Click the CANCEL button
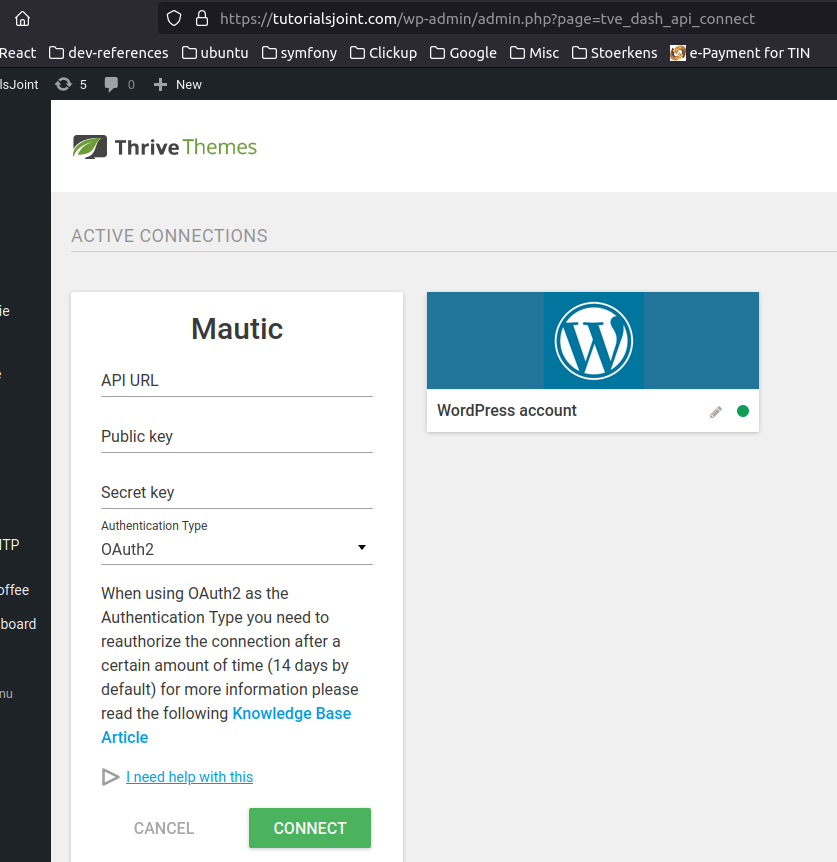 pyautogui.click(x=164, y=828)
